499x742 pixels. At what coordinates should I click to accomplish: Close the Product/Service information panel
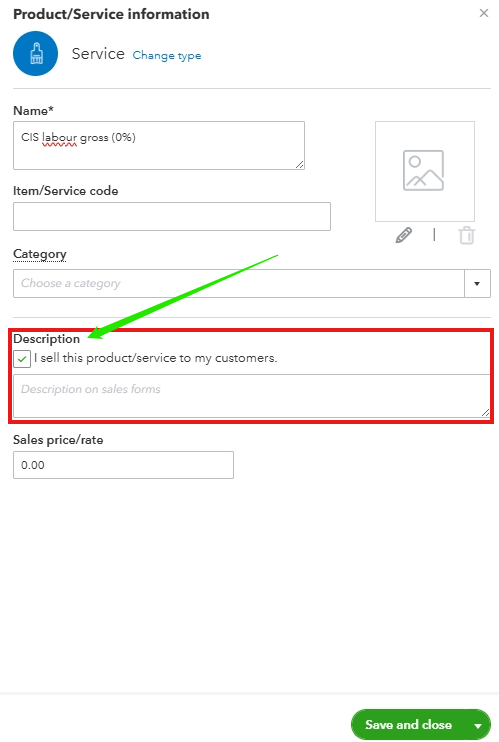click(x=483, y=13)
